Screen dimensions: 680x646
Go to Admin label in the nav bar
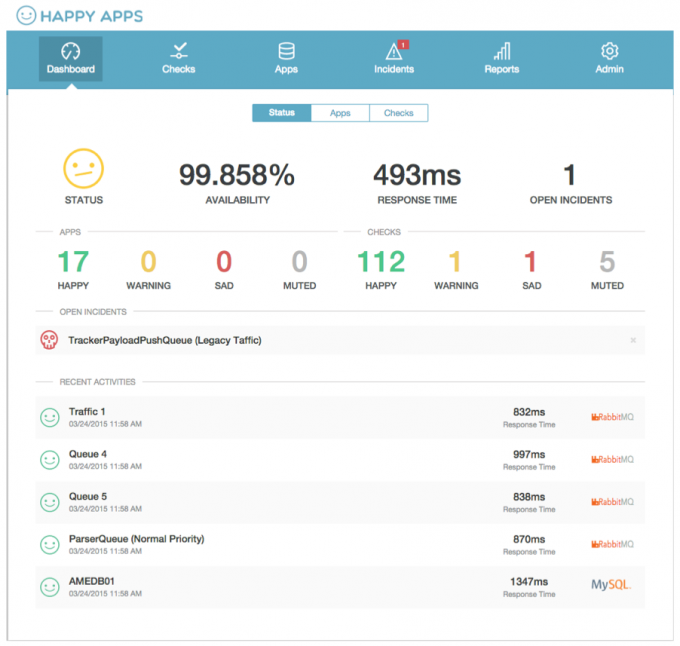click(609, 69)
